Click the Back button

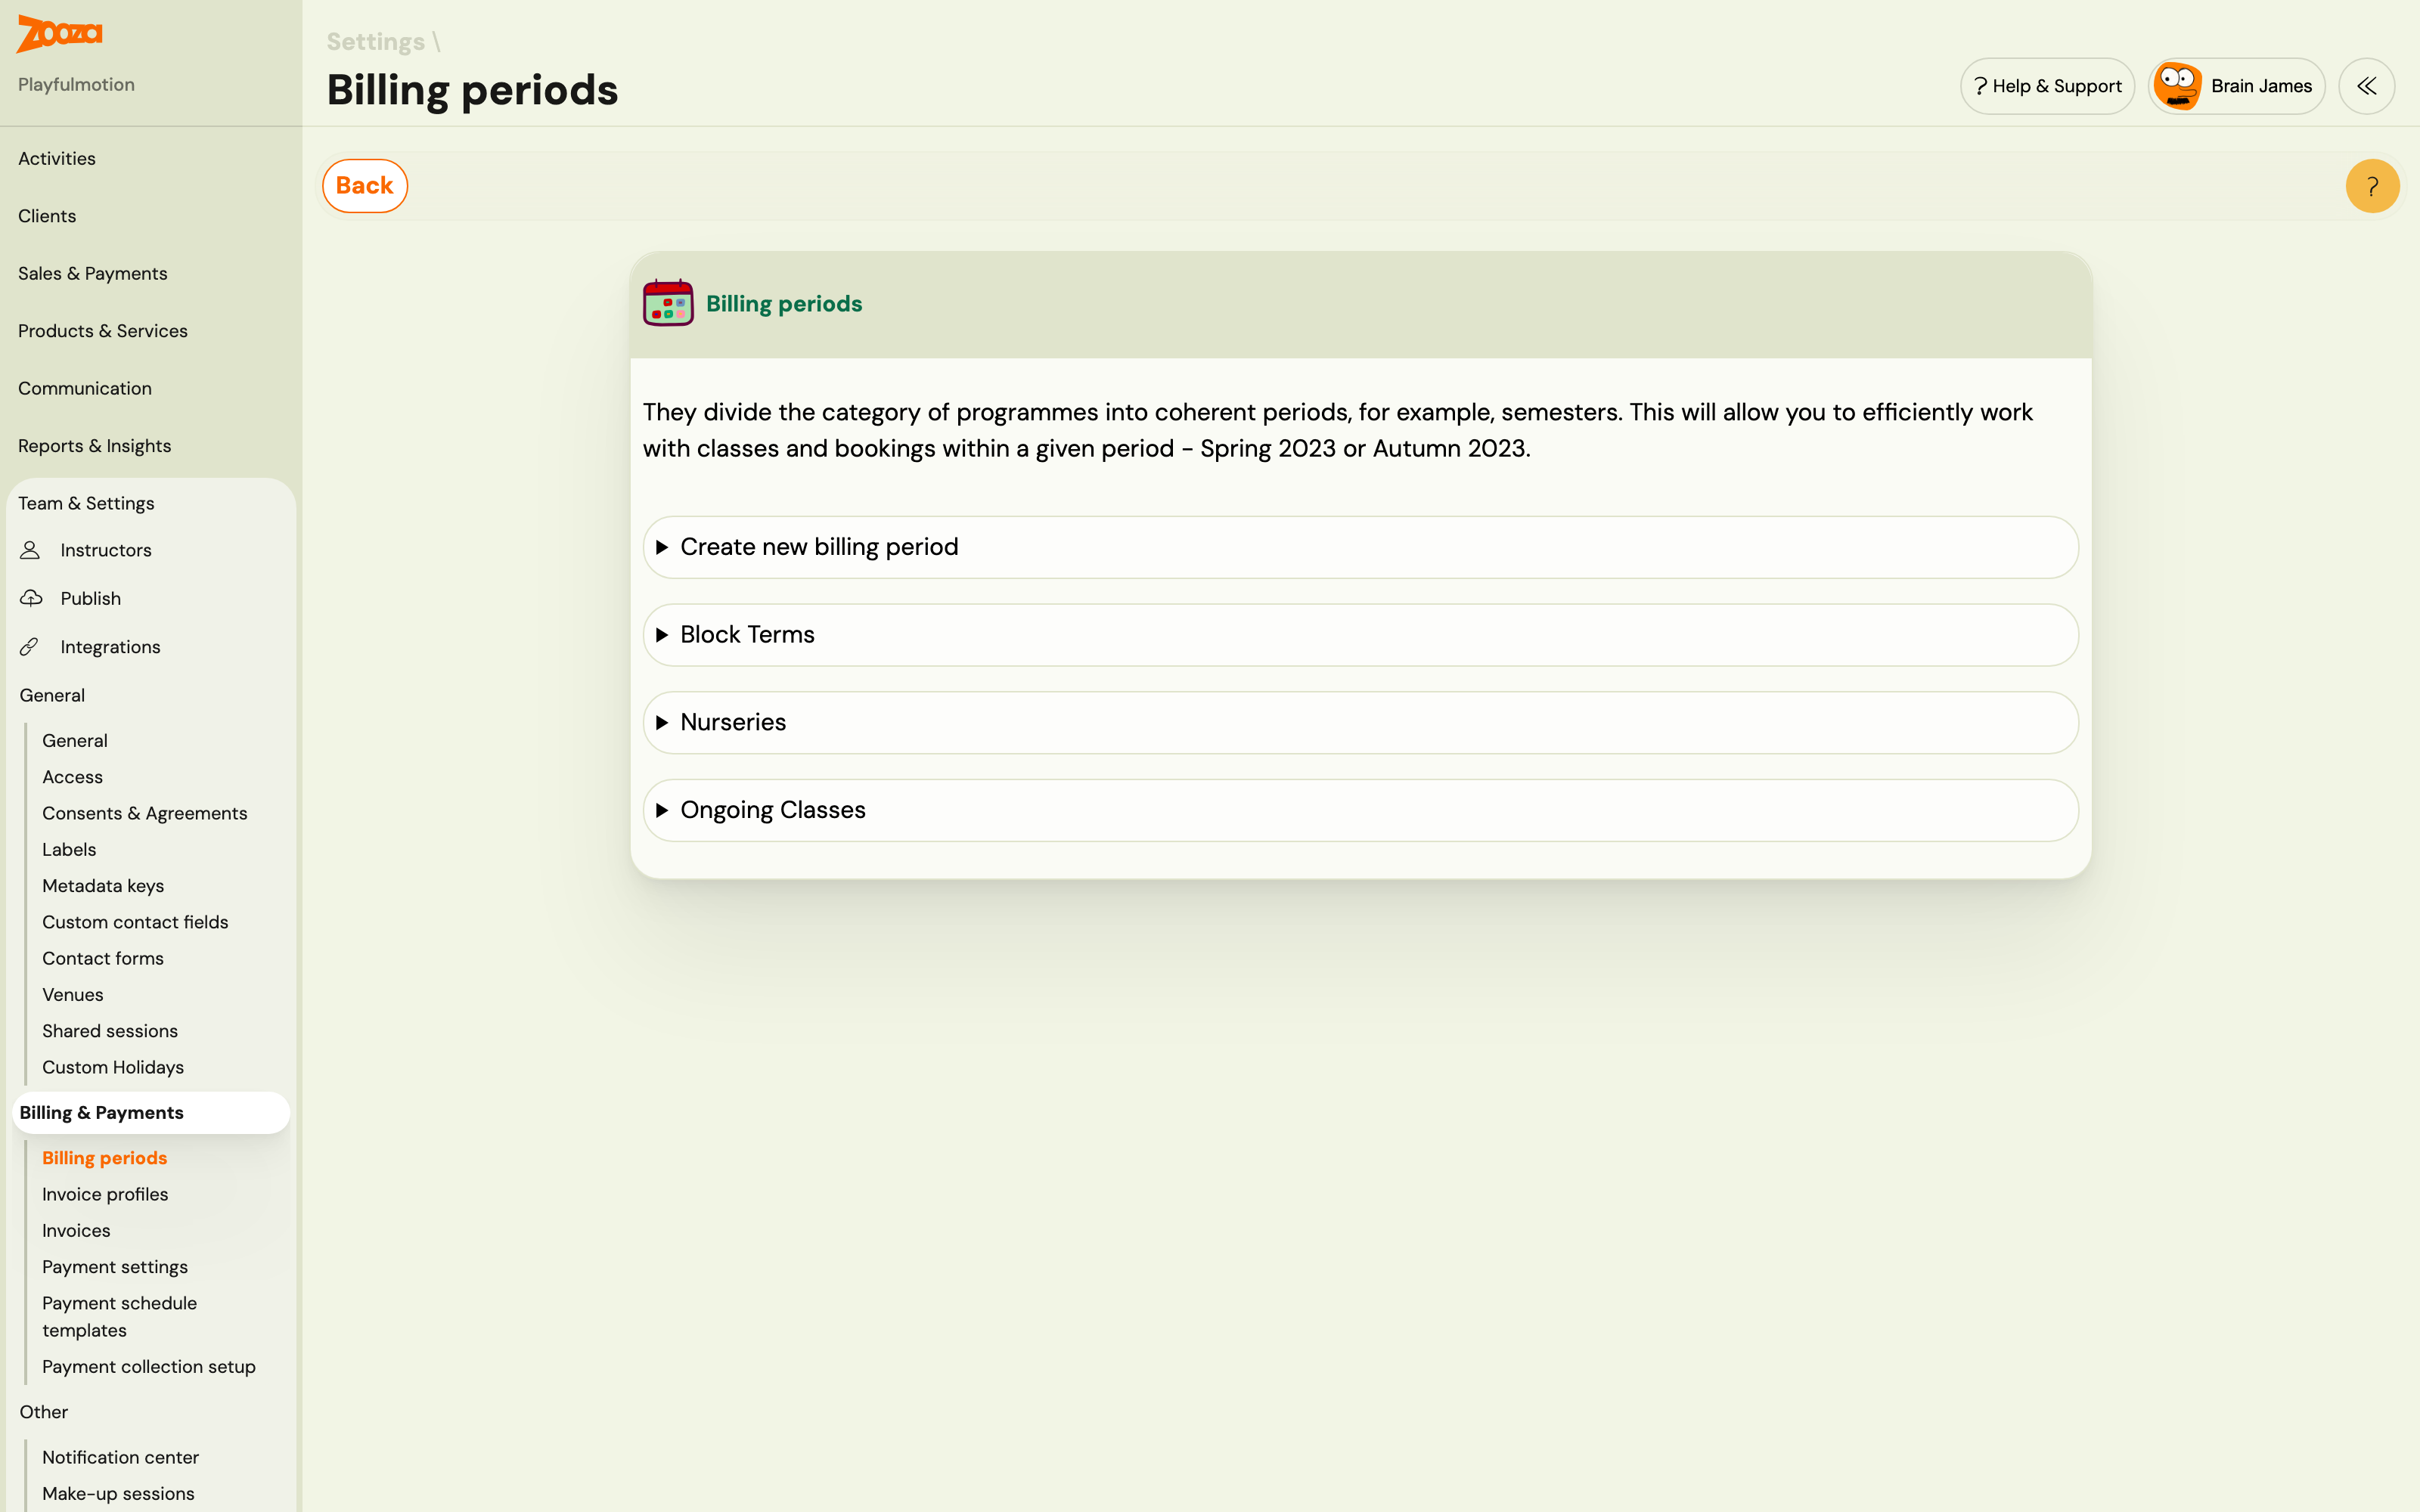tap(365, 186)
